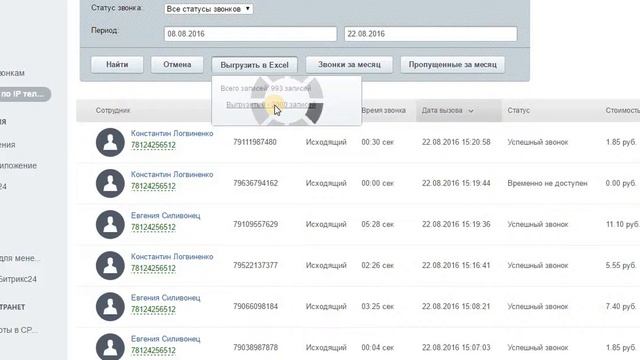
Task: Click Выгрузить в Excel button
Action: click(x=254, y=64)
